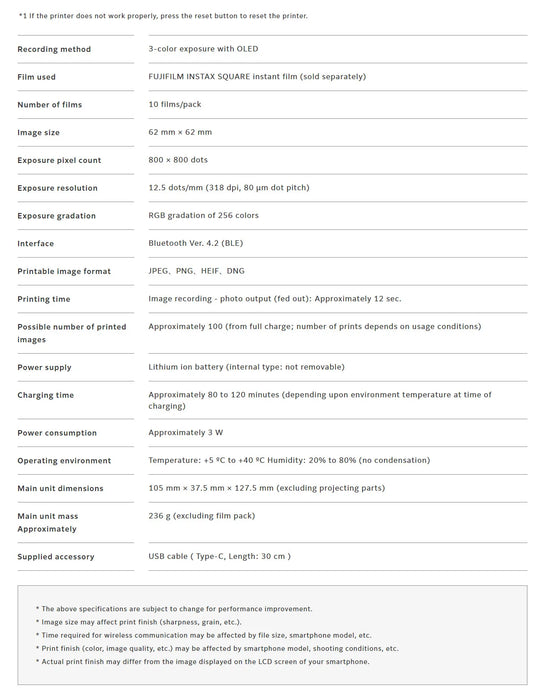The image size is (546, 700).
Task: Click the Recording method label
Action: click(x=54, y=49)
